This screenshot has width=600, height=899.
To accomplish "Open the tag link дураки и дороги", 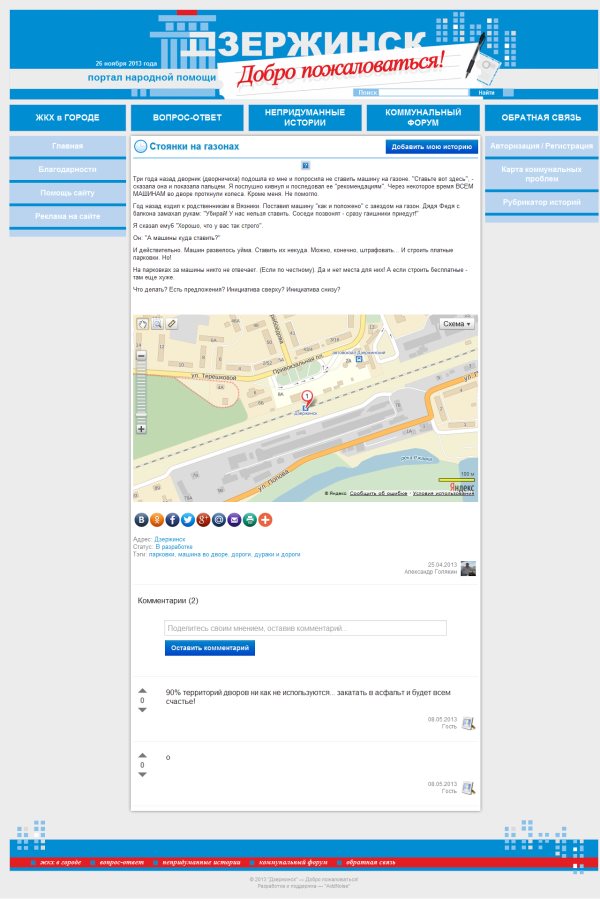I will 277,554.
